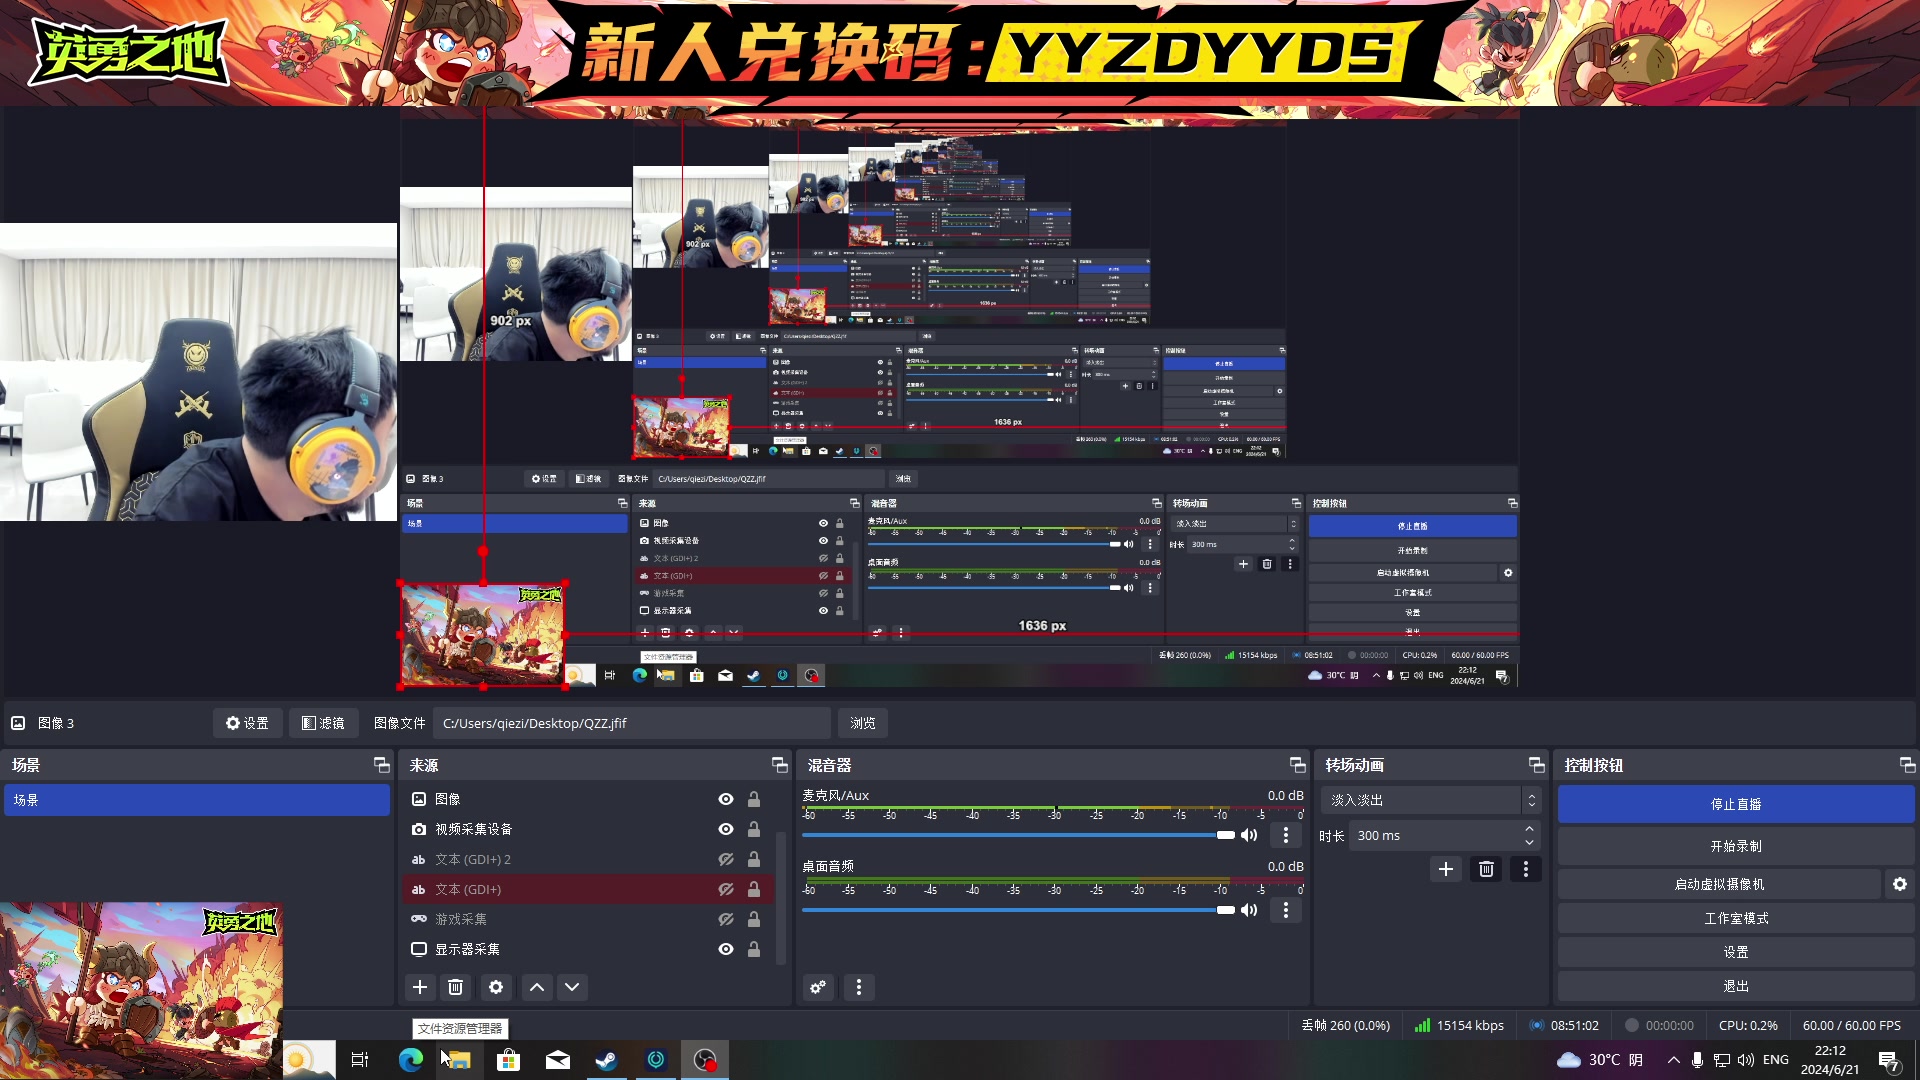The image size is (1920, 1080).
Task: Show the 文本 (GDI+) 2 source
Action: point(726,859)
